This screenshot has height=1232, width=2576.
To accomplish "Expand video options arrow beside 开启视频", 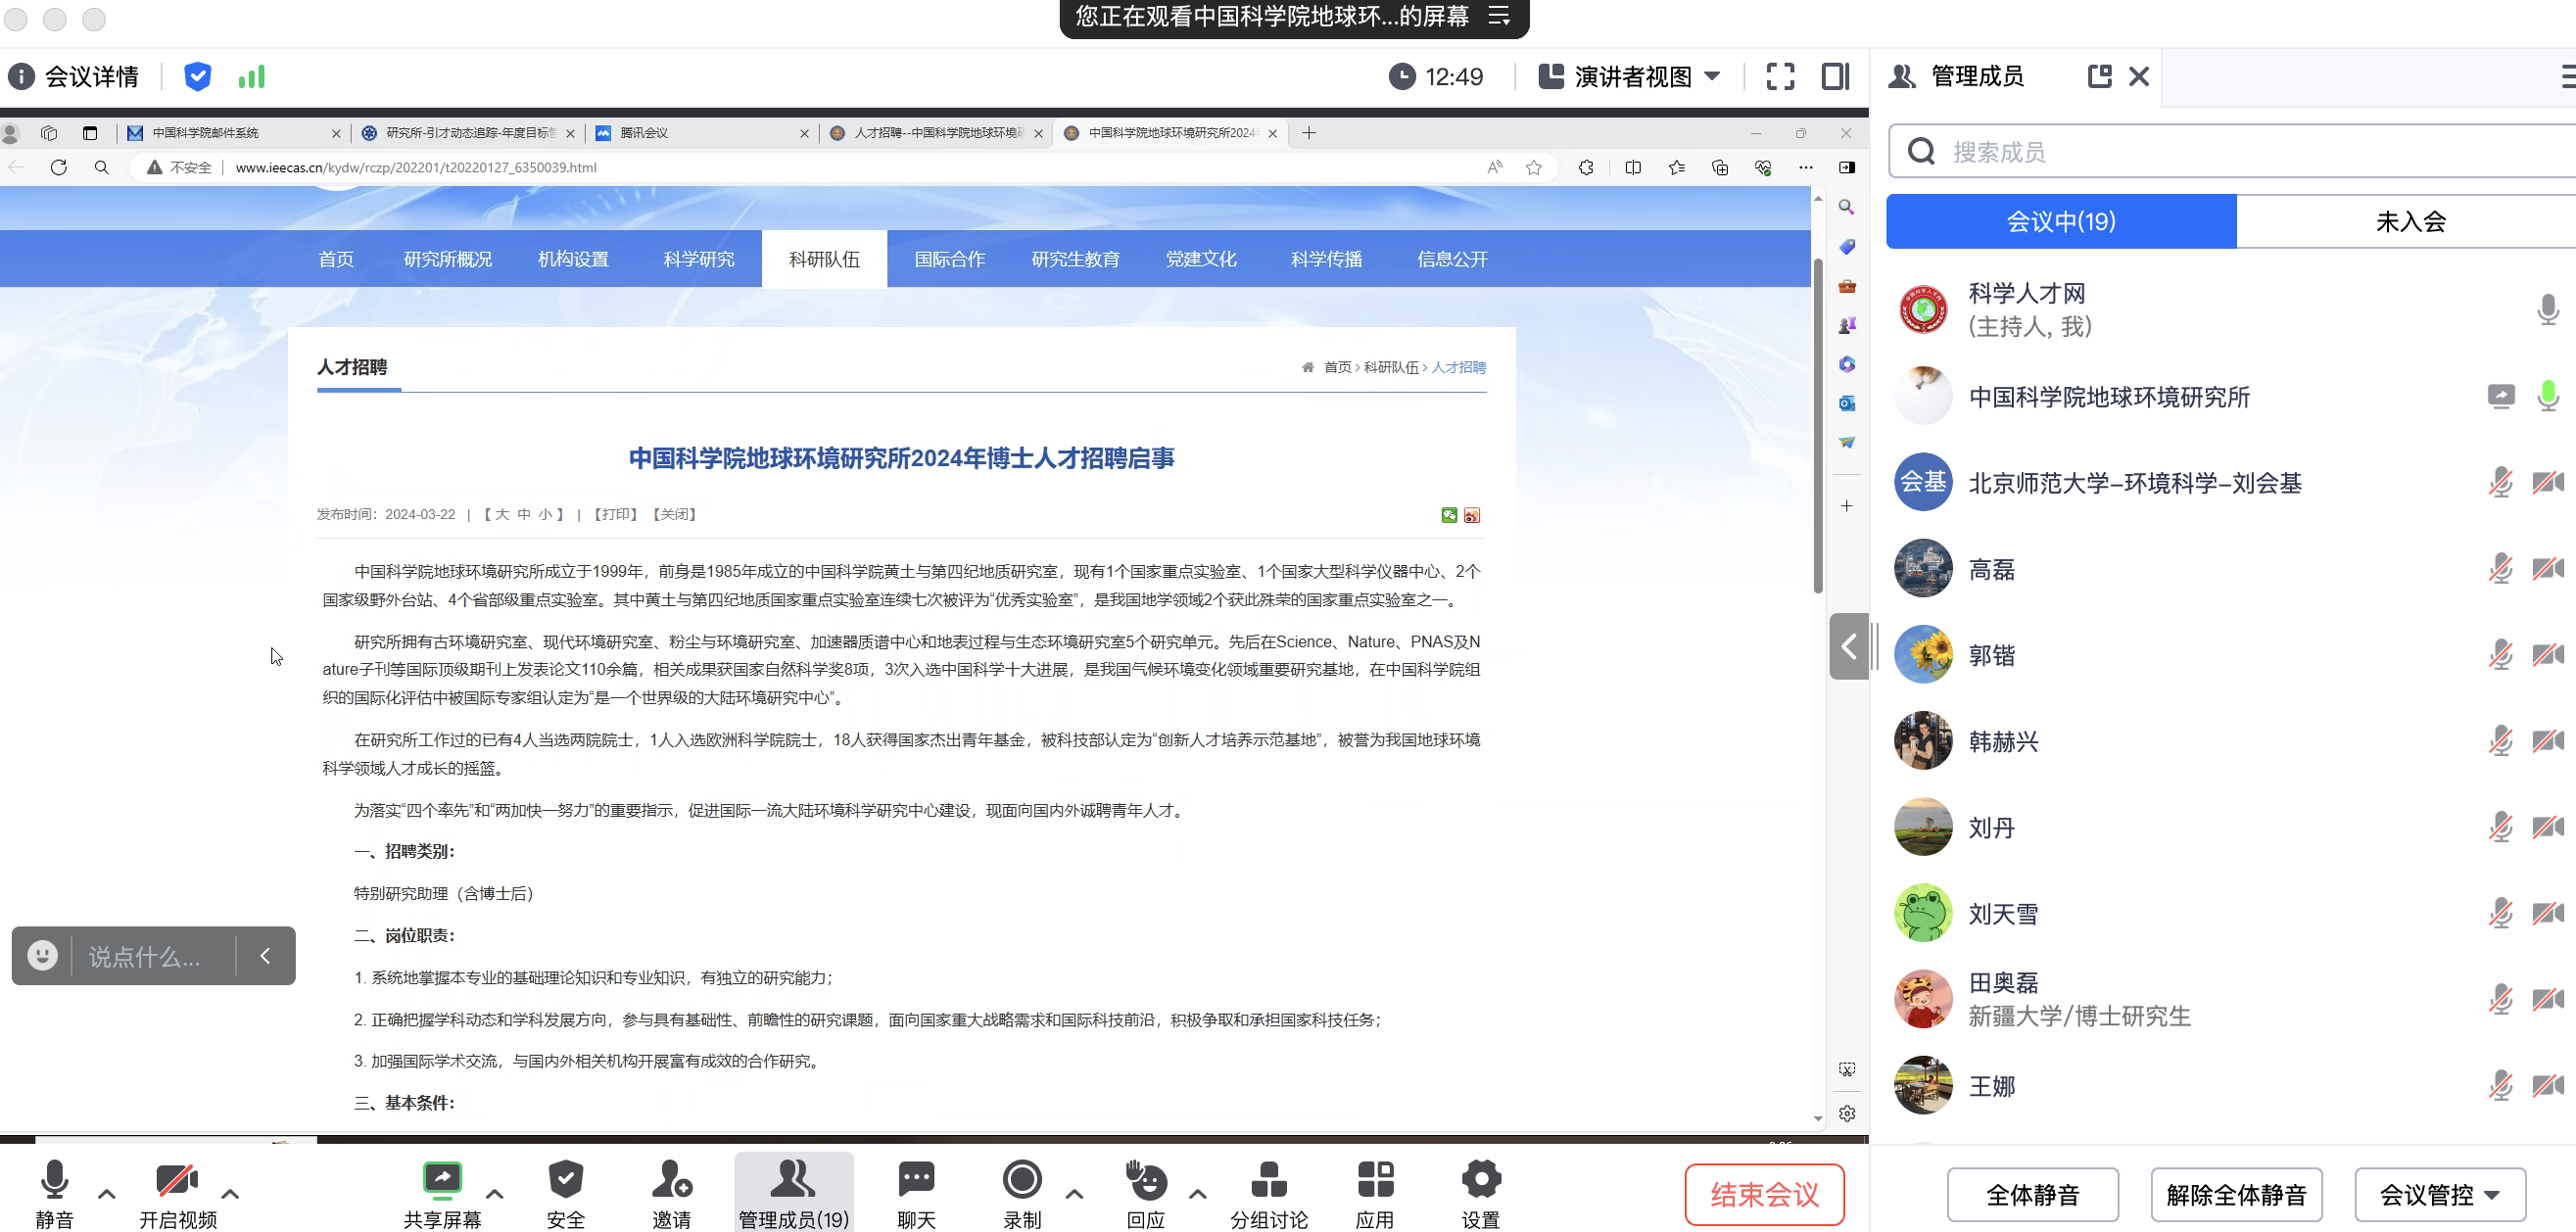I will point(230,1193).
